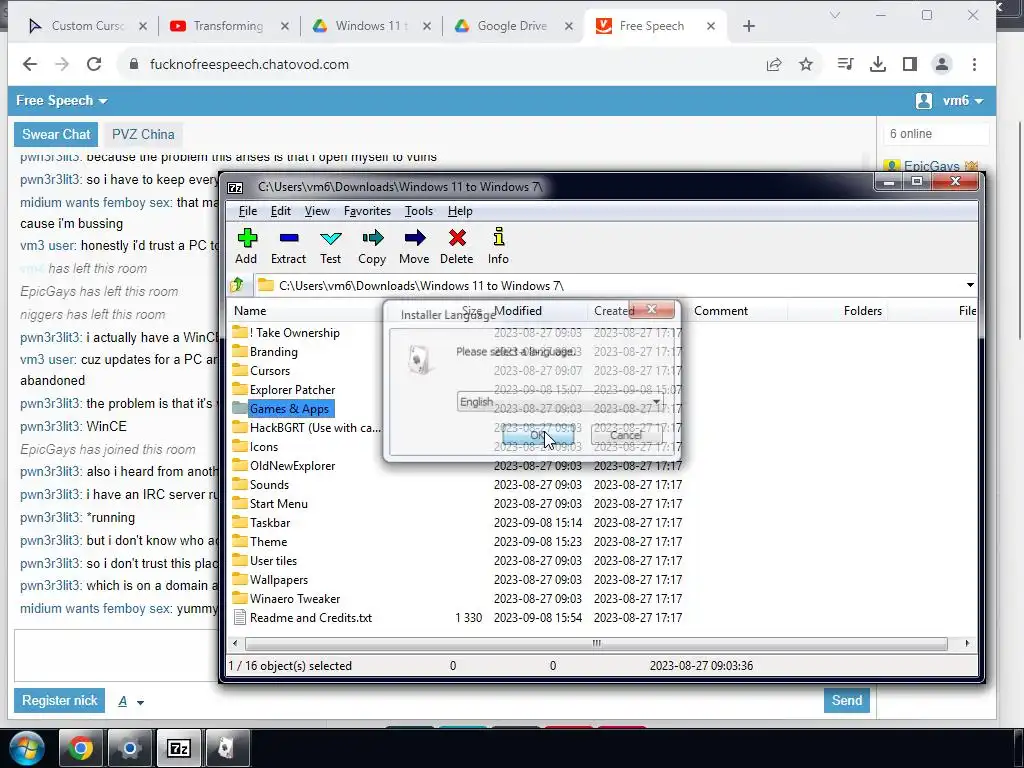This screenshot has height=768, width=1024.
Task: Click the share page icon in address bar
Action: [x=774, y=64]
